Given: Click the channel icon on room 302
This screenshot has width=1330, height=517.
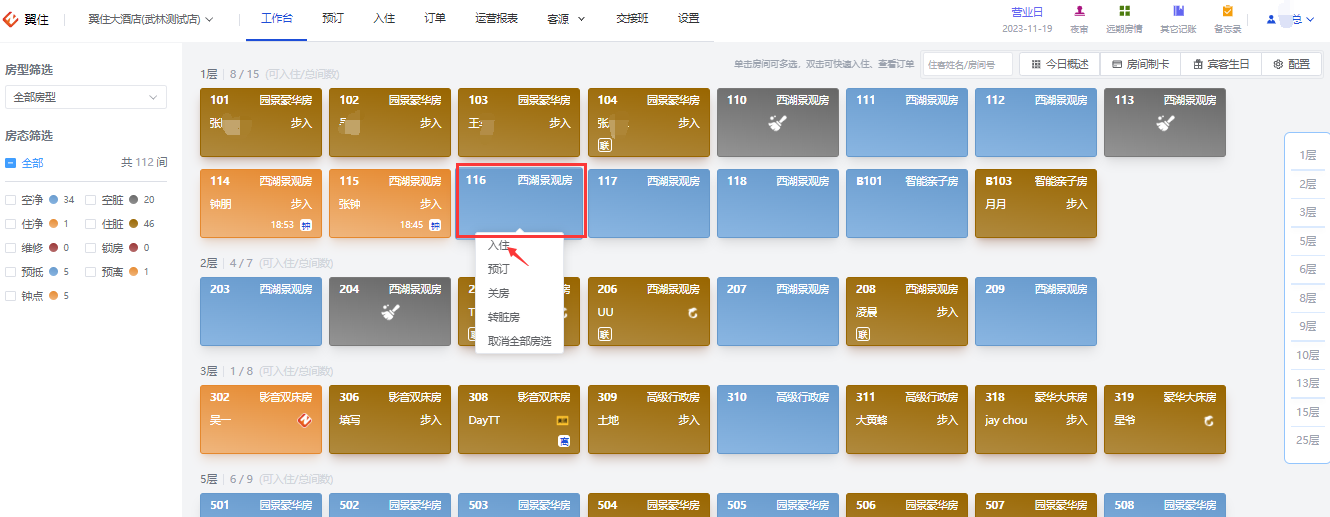Looking at the screenshot, I should [x=306, y=420].
